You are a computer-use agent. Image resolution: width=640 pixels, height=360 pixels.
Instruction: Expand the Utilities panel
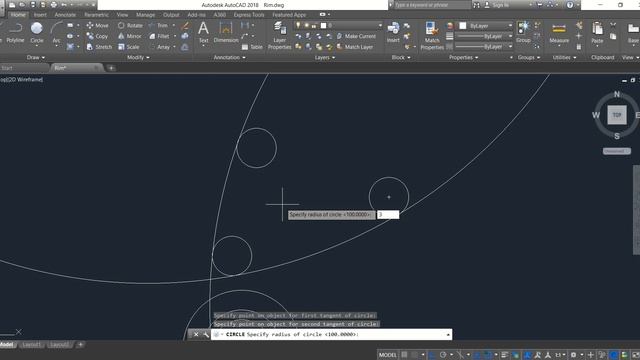(564, 58)
